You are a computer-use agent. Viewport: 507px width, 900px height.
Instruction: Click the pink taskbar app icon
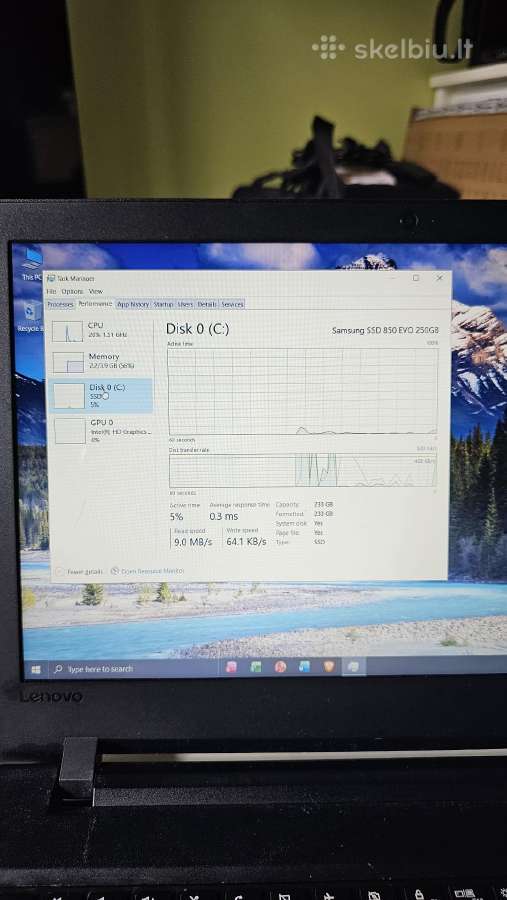click(231, 666)
